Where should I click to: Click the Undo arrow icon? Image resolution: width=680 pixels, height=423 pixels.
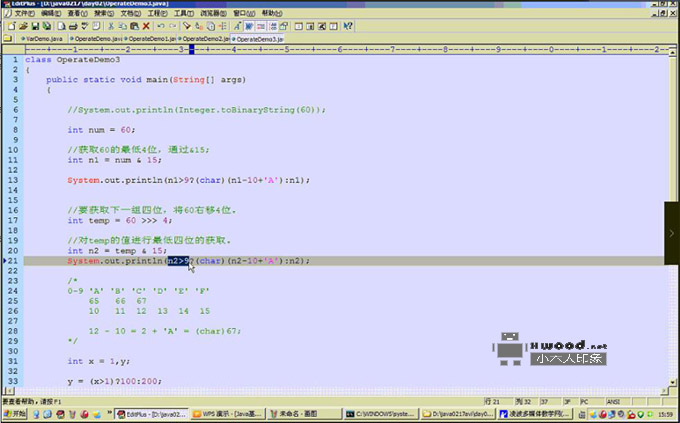(161, 26)
